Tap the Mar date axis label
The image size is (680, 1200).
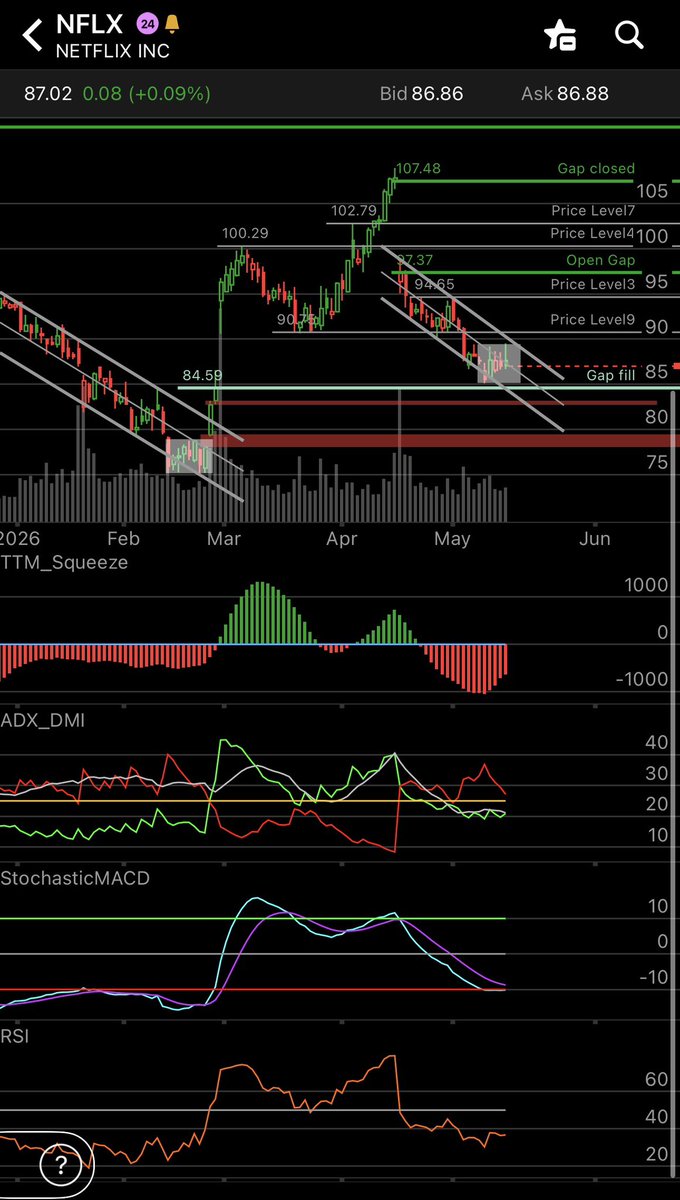223,538
